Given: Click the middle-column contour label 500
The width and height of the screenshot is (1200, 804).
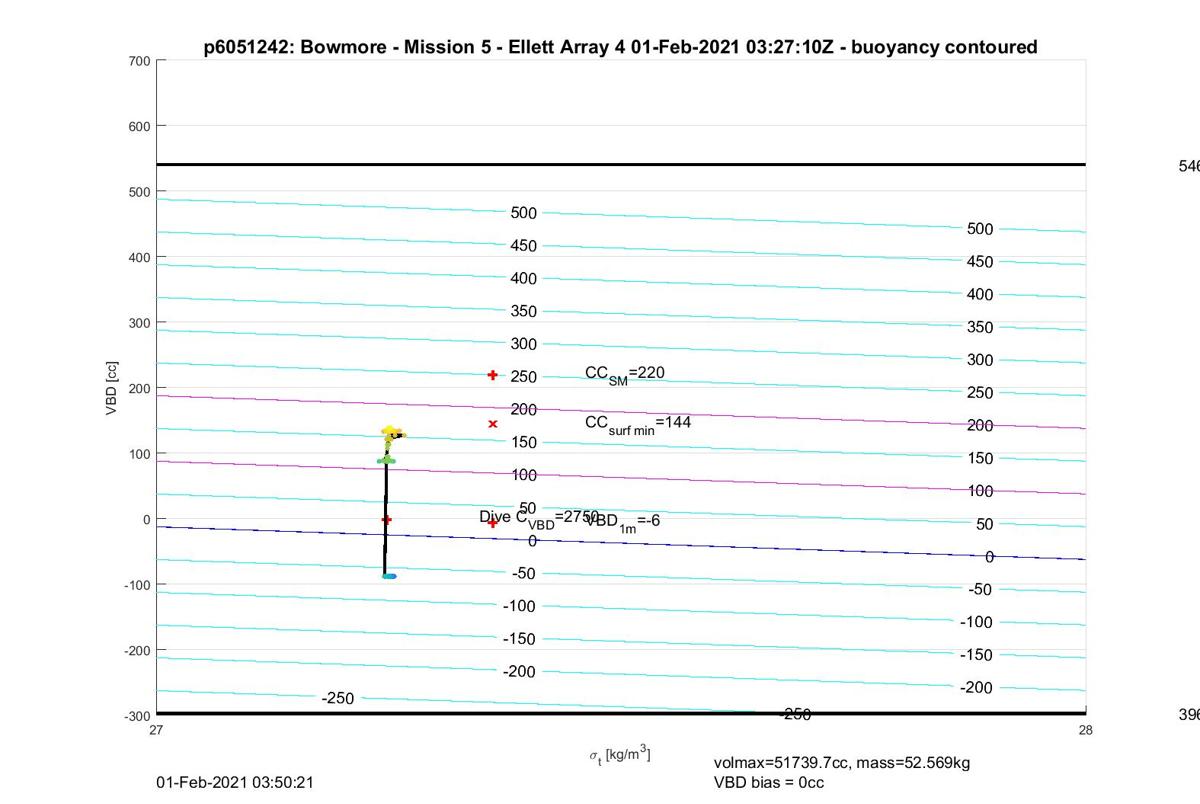Looking at the screenshot, I should tap(524, 213).
